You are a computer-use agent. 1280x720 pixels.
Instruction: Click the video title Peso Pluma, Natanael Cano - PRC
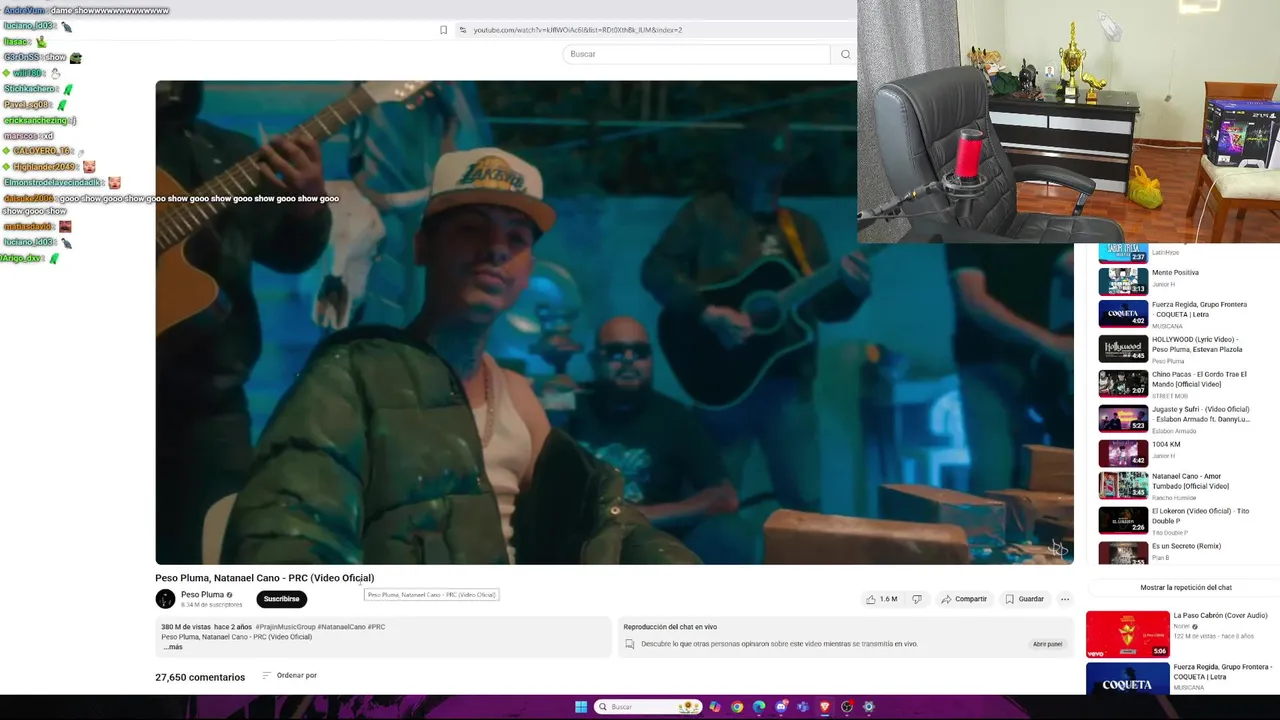tap(264, 578)
